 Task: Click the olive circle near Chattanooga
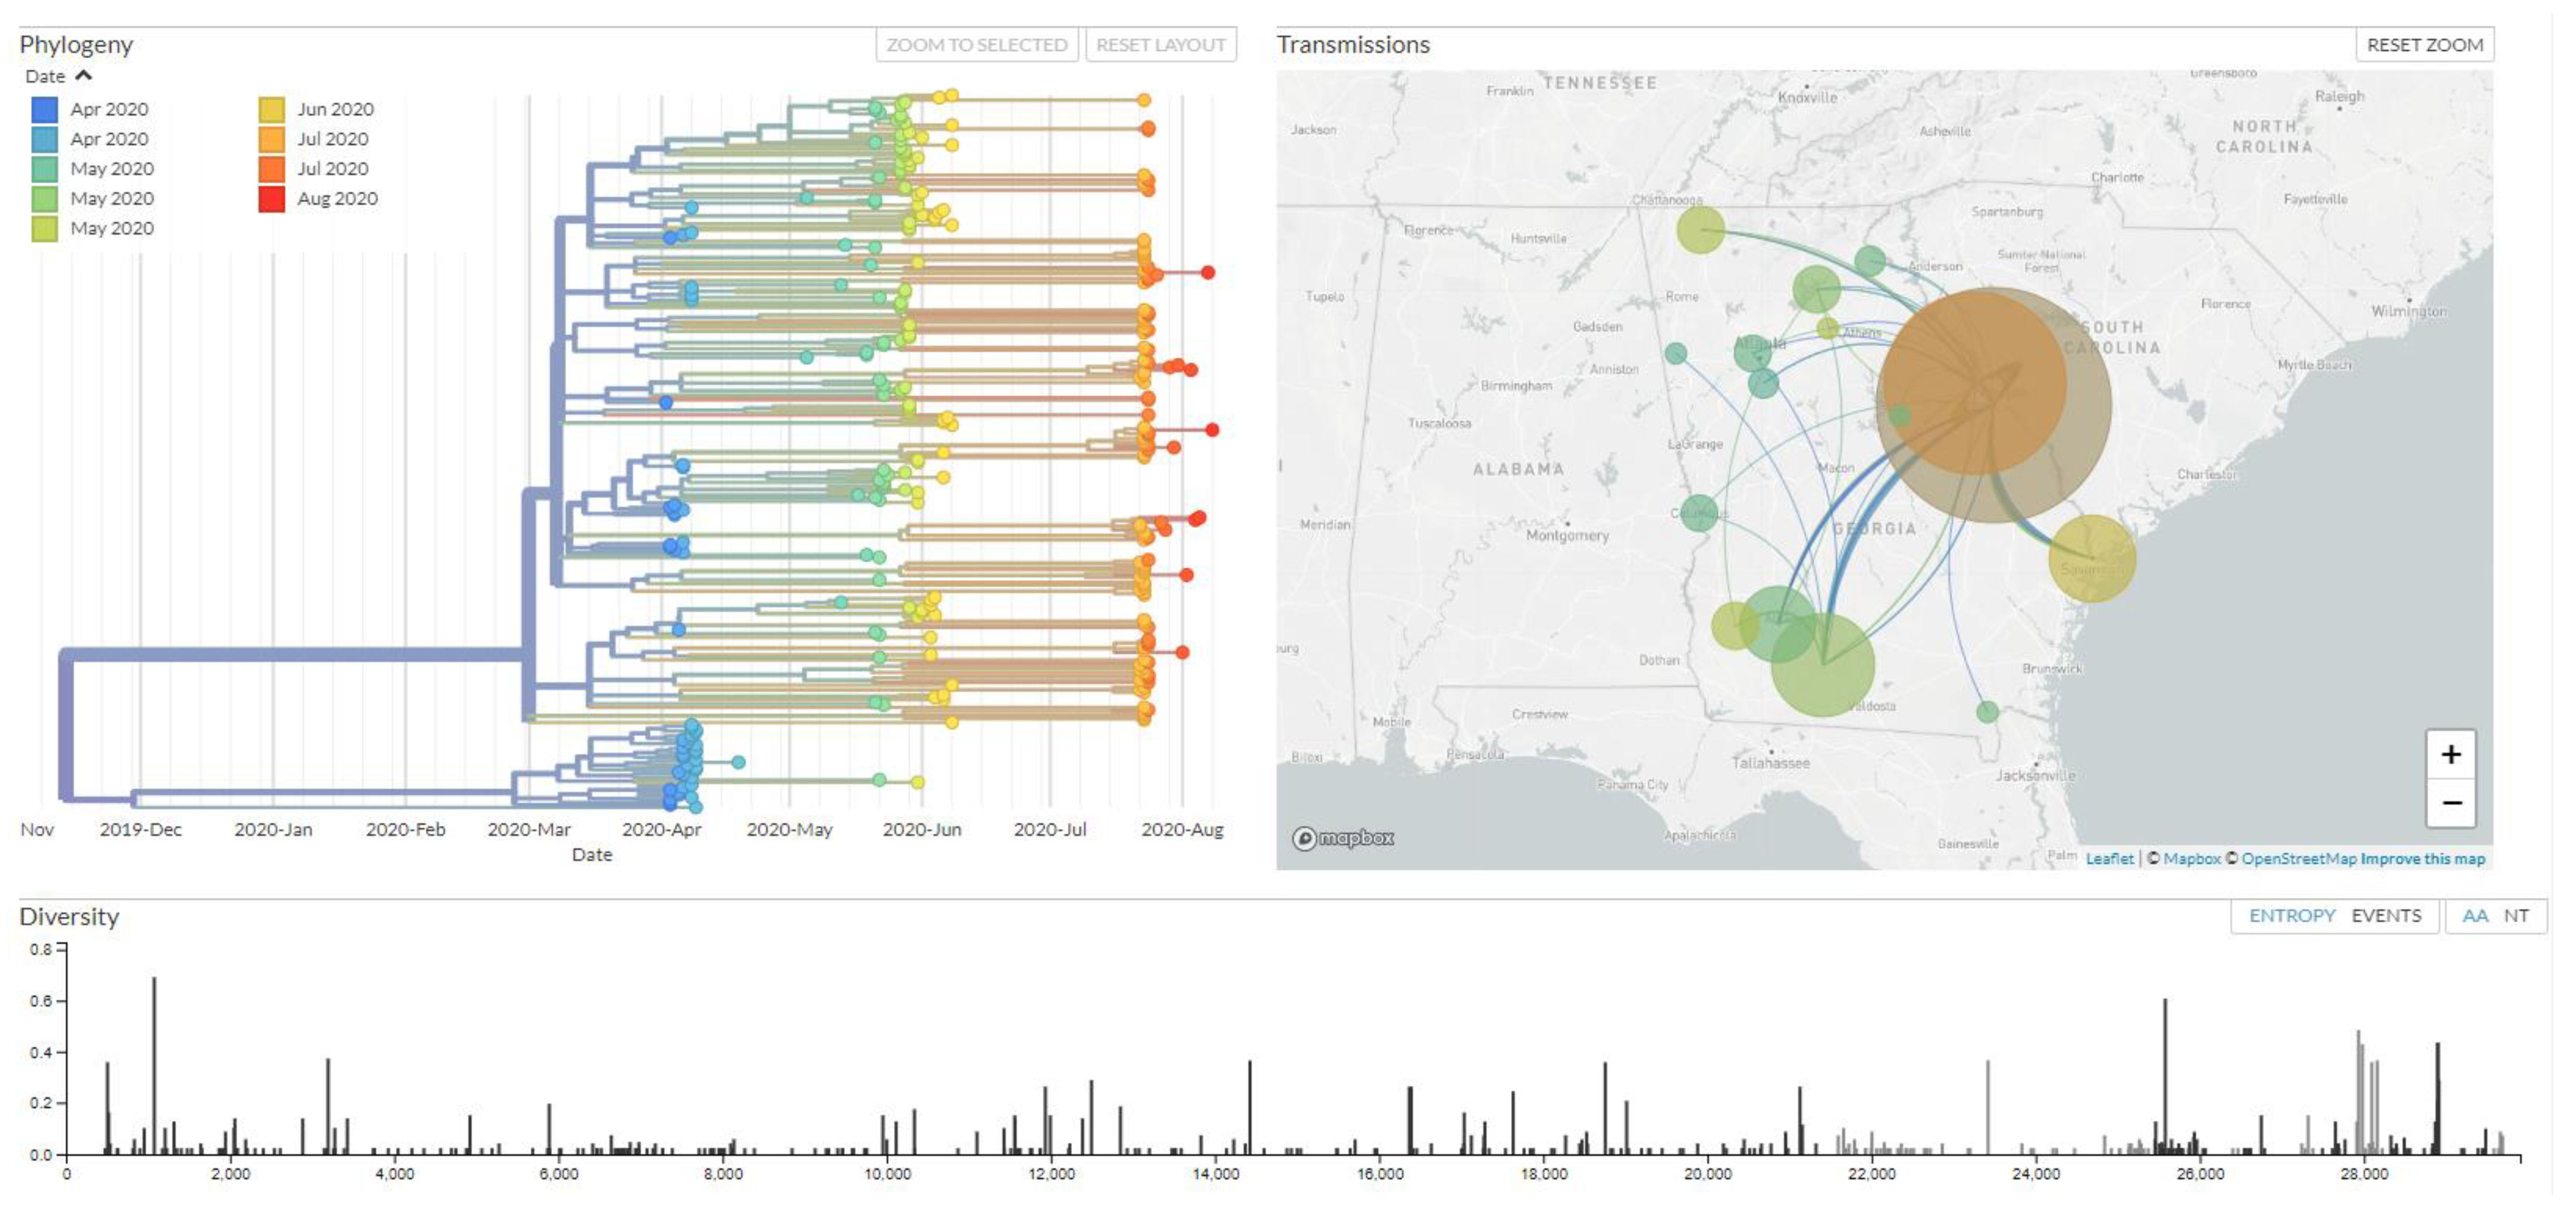click(x=1700, y=229)
